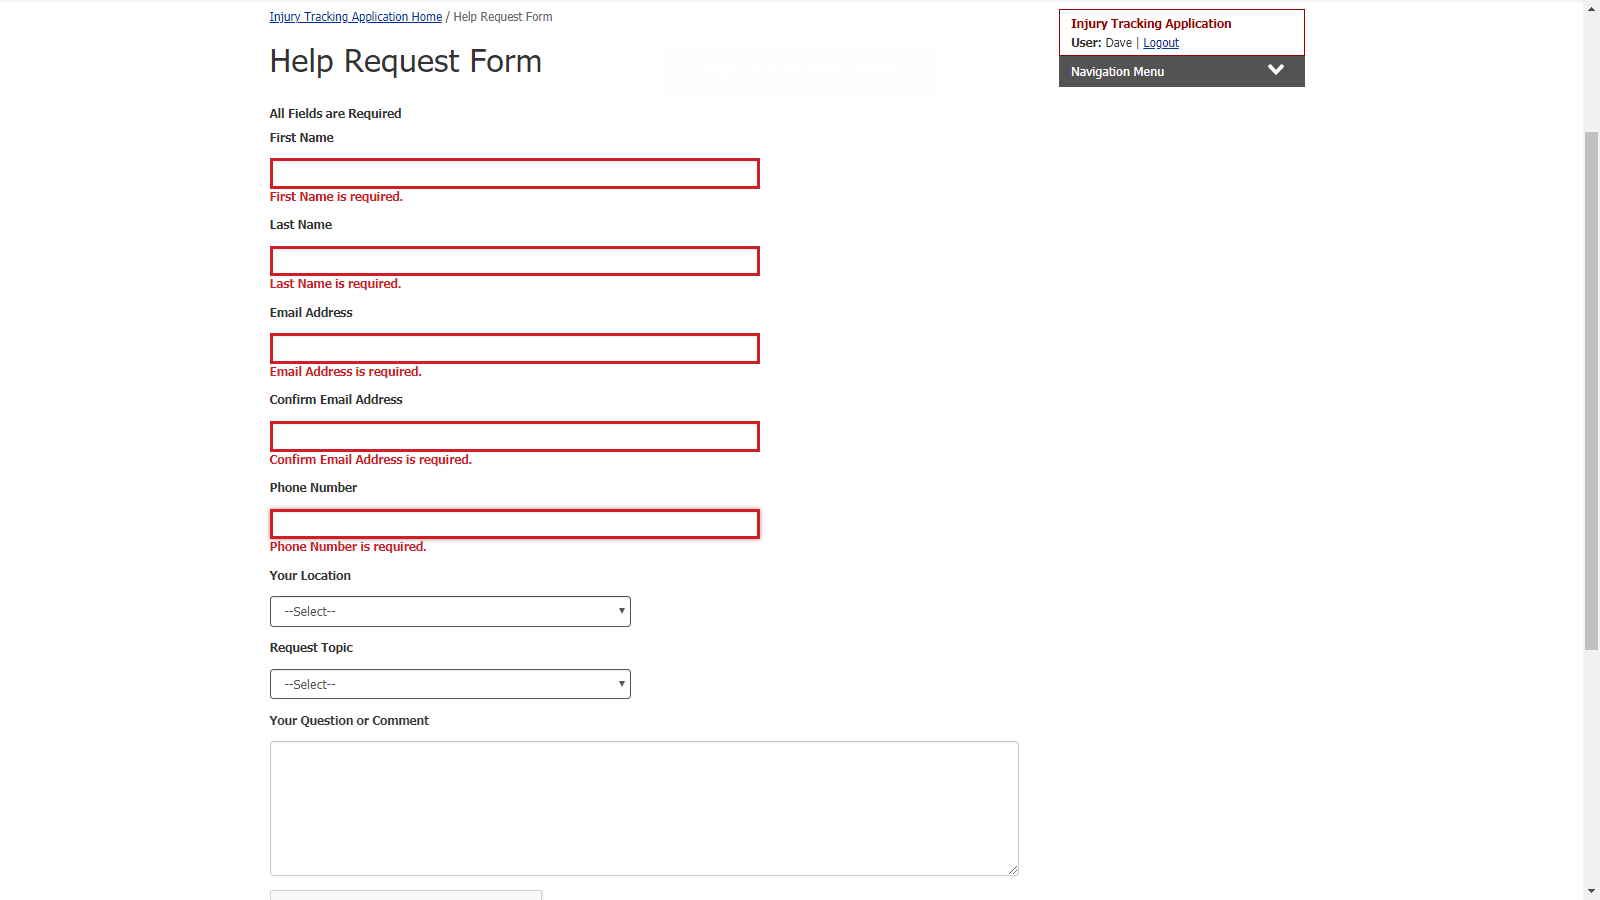1600x900 pixels.
Task: Open the Your Location dropdown
Action: click(x=450, y=612)
